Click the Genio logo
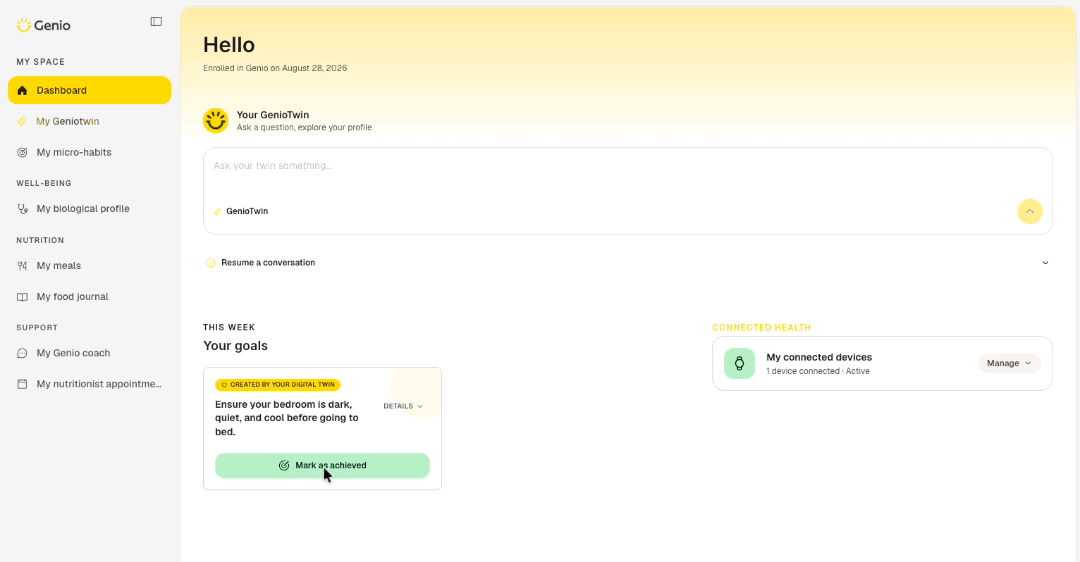Screen dimensions: 1080x562 click(x=43, y=25)
